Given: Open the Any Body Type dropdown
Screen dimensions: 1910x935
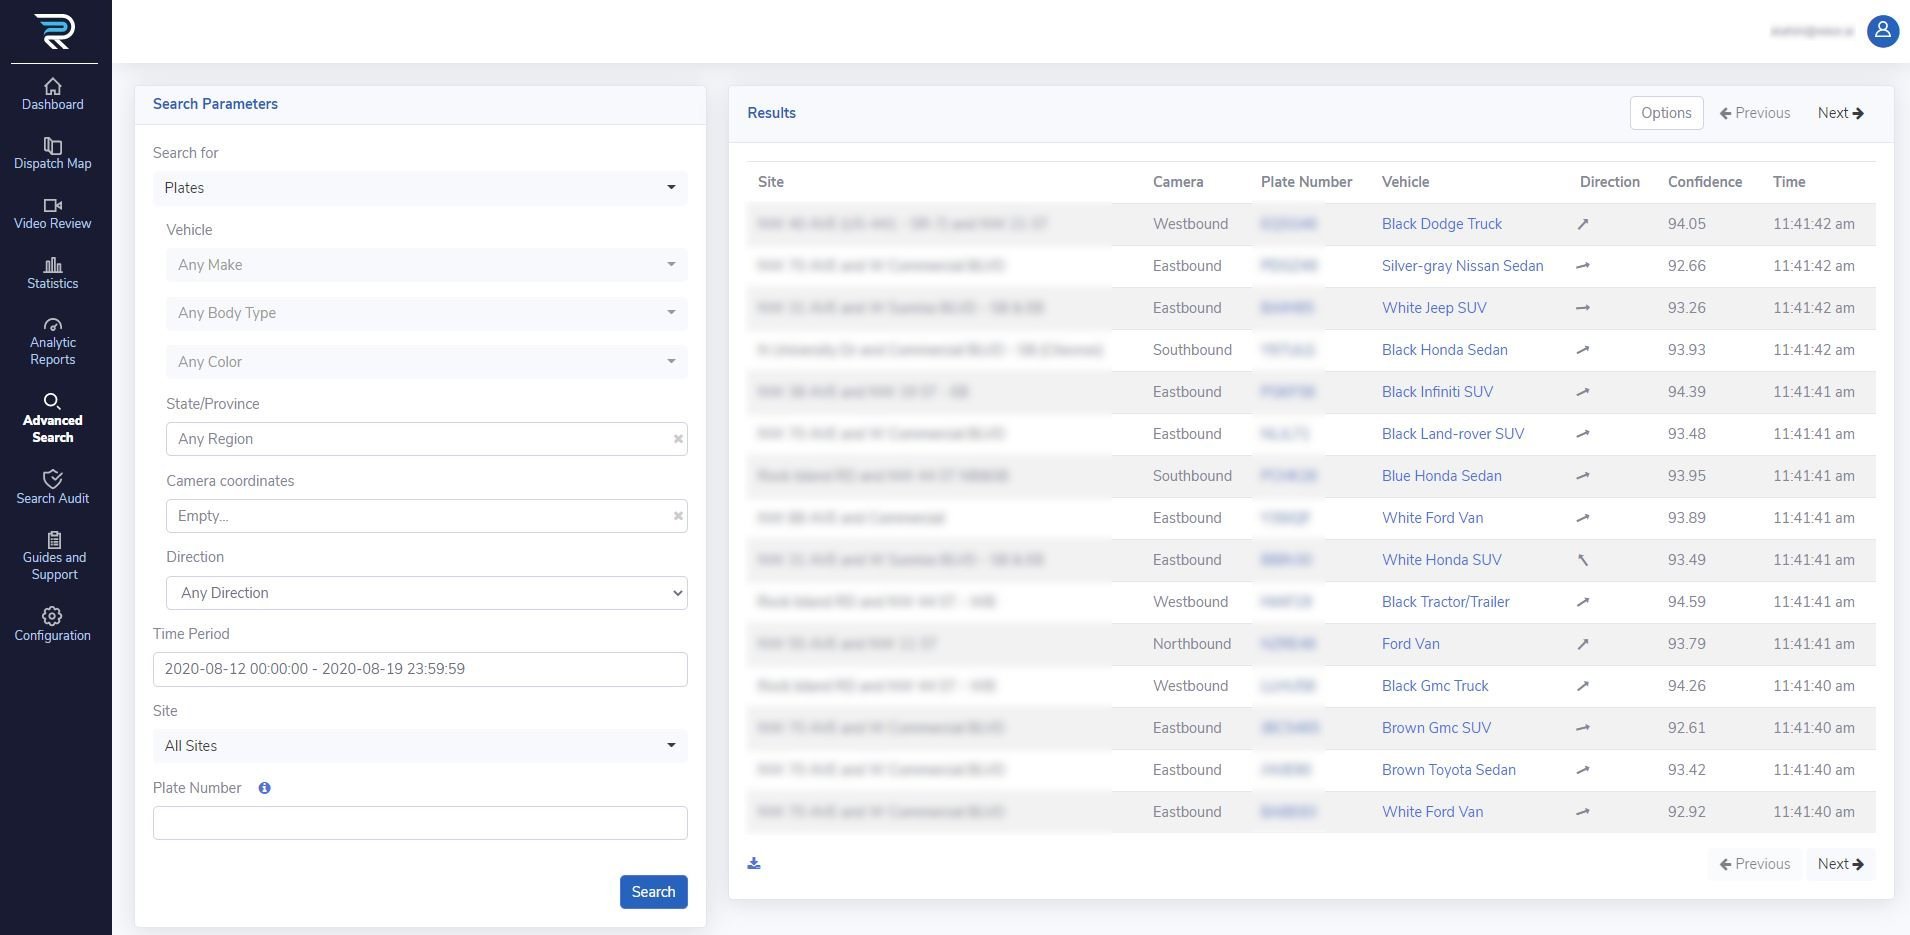Looking at the screenshot, I should coord(426,312).
